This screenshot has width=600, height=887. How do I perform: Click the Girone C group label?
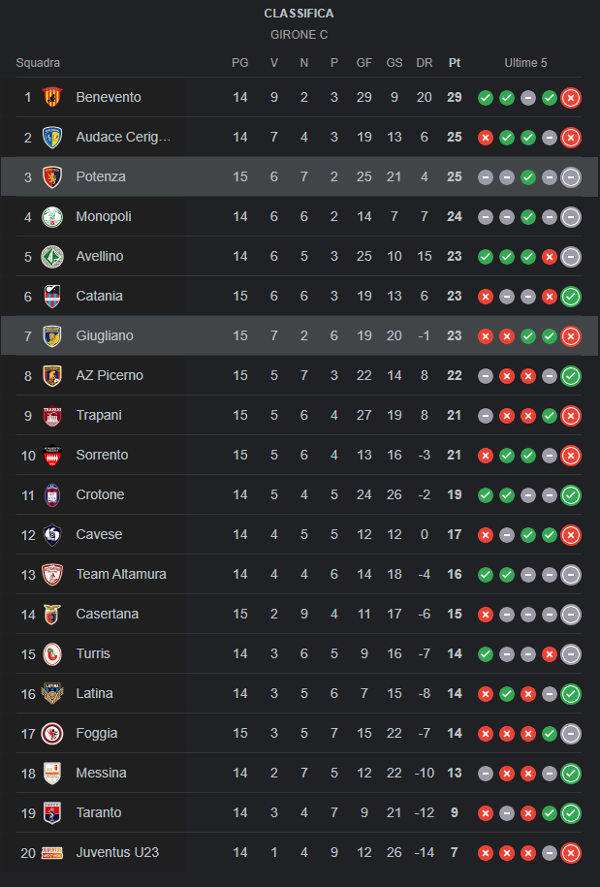pos(299,35)
